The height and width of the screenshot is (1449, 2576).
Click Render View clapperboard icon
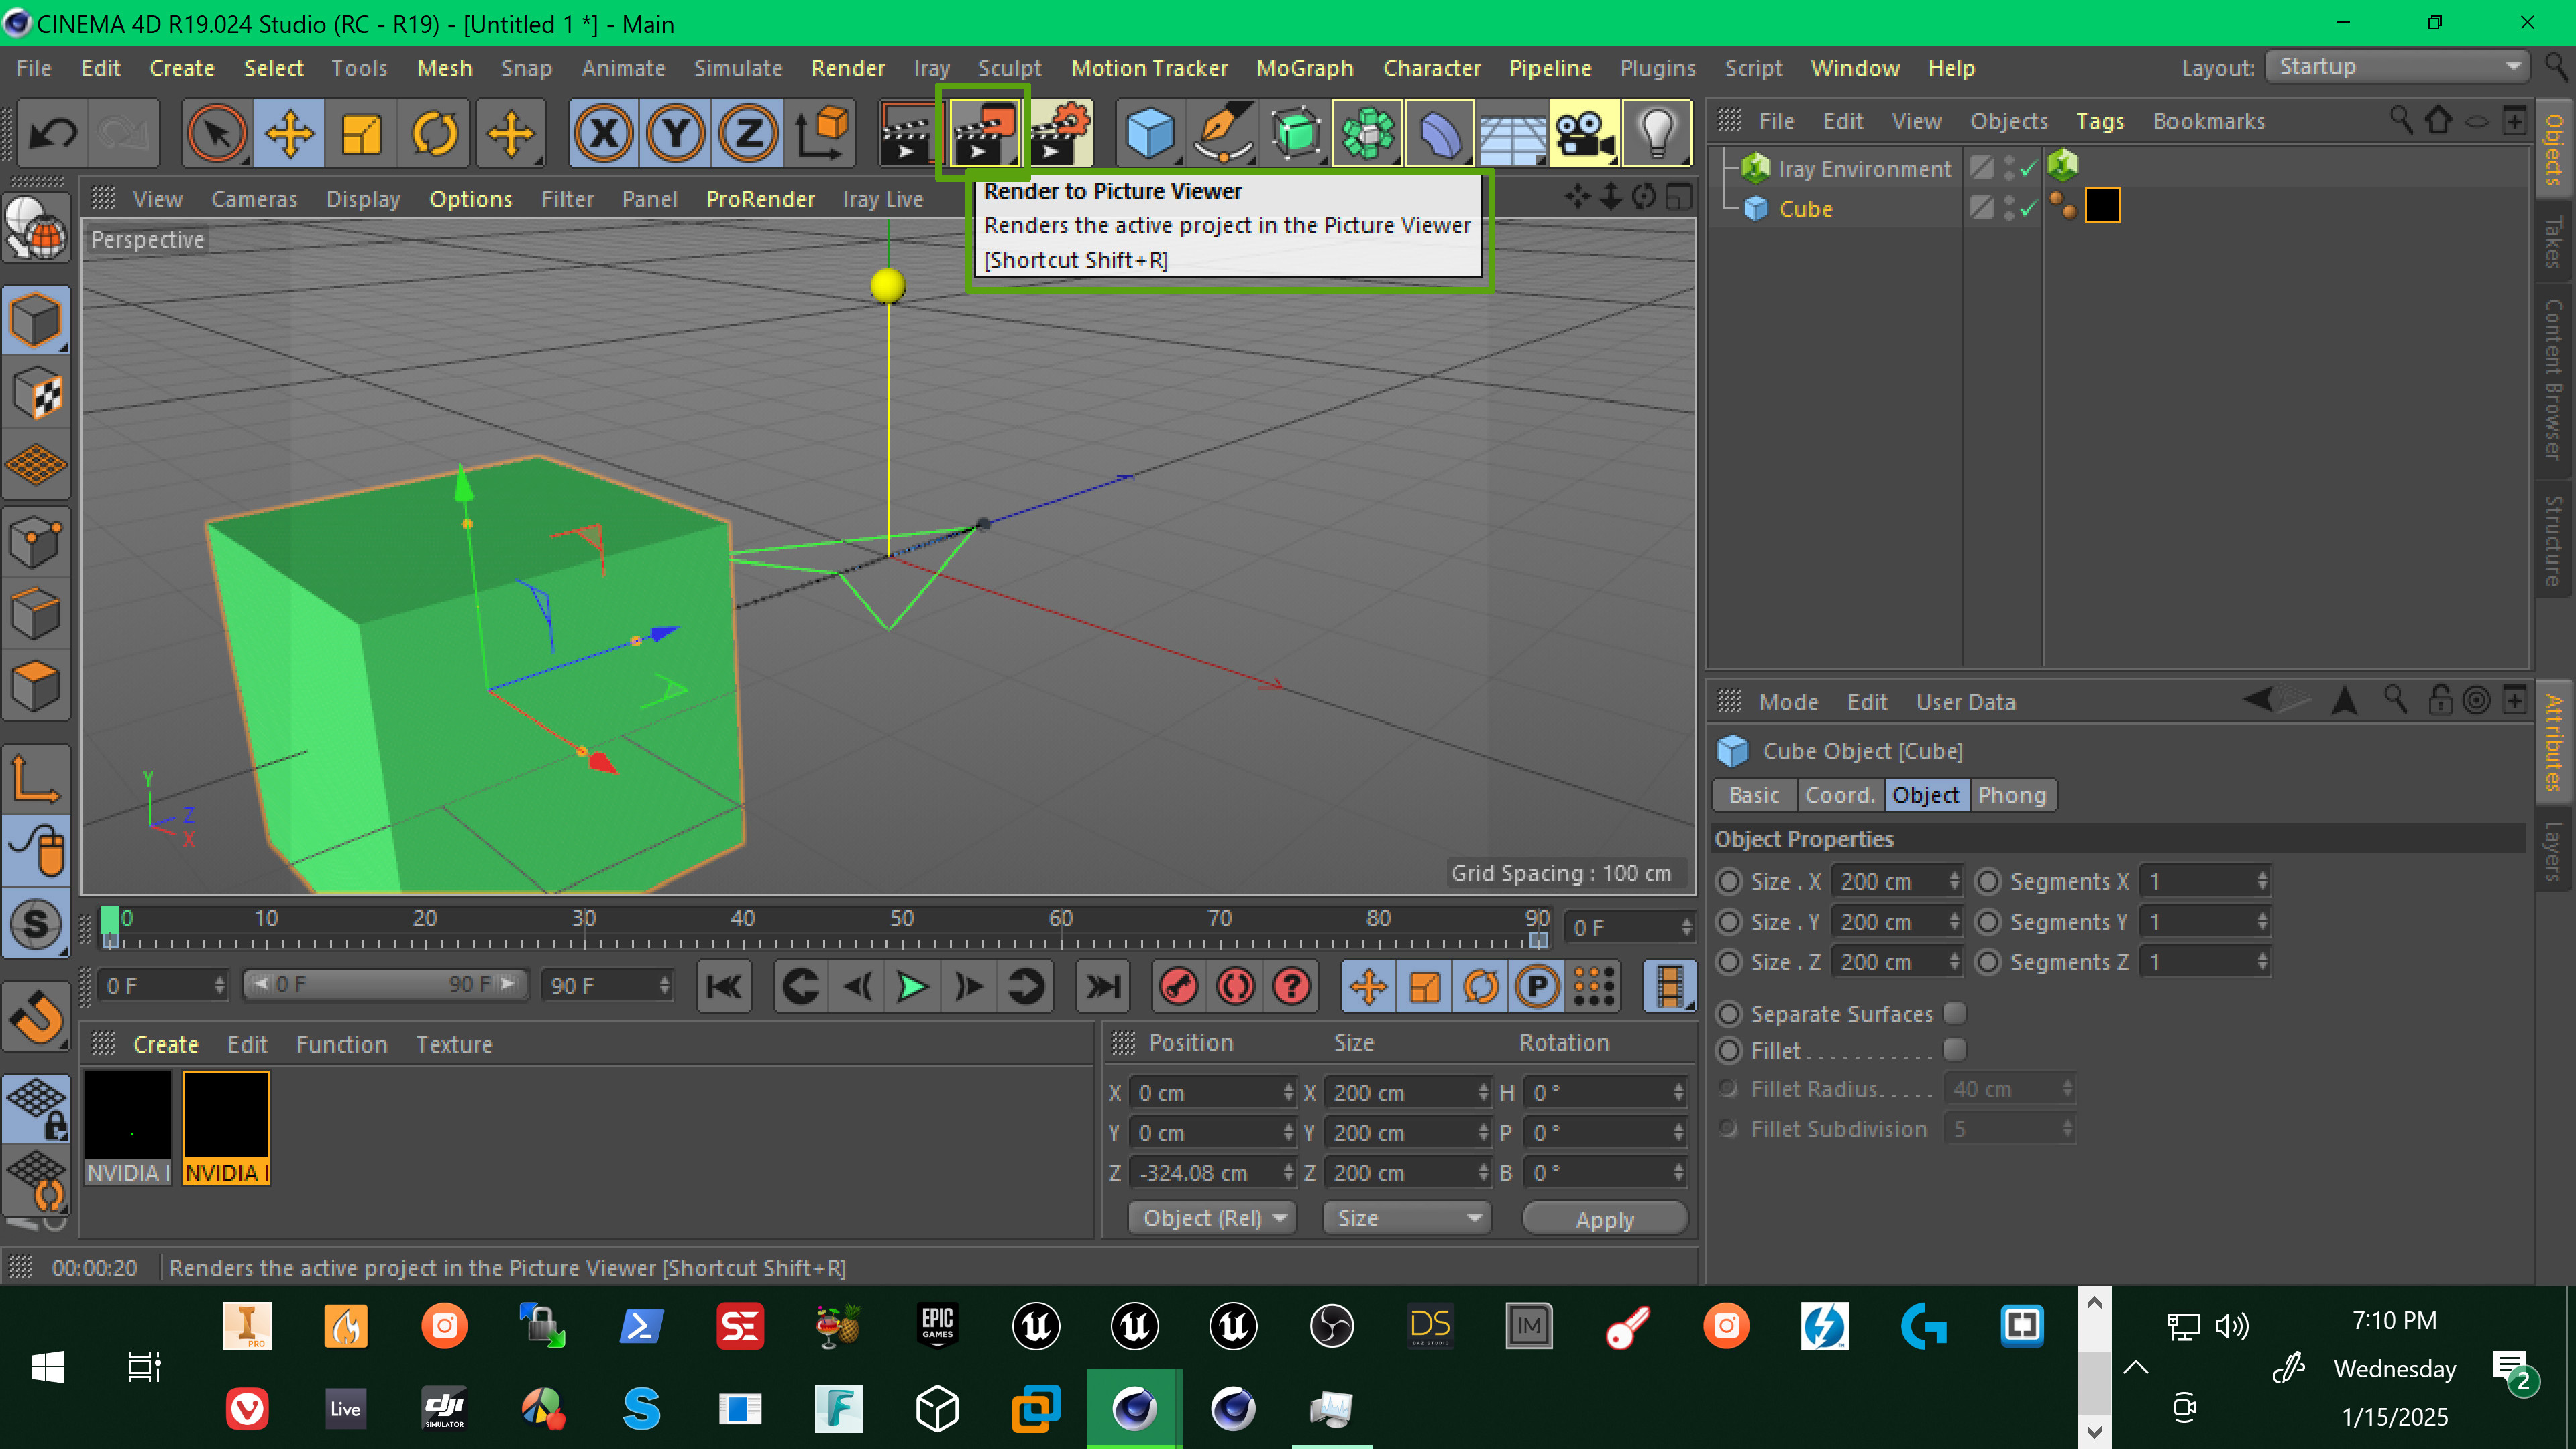[908, 132]
